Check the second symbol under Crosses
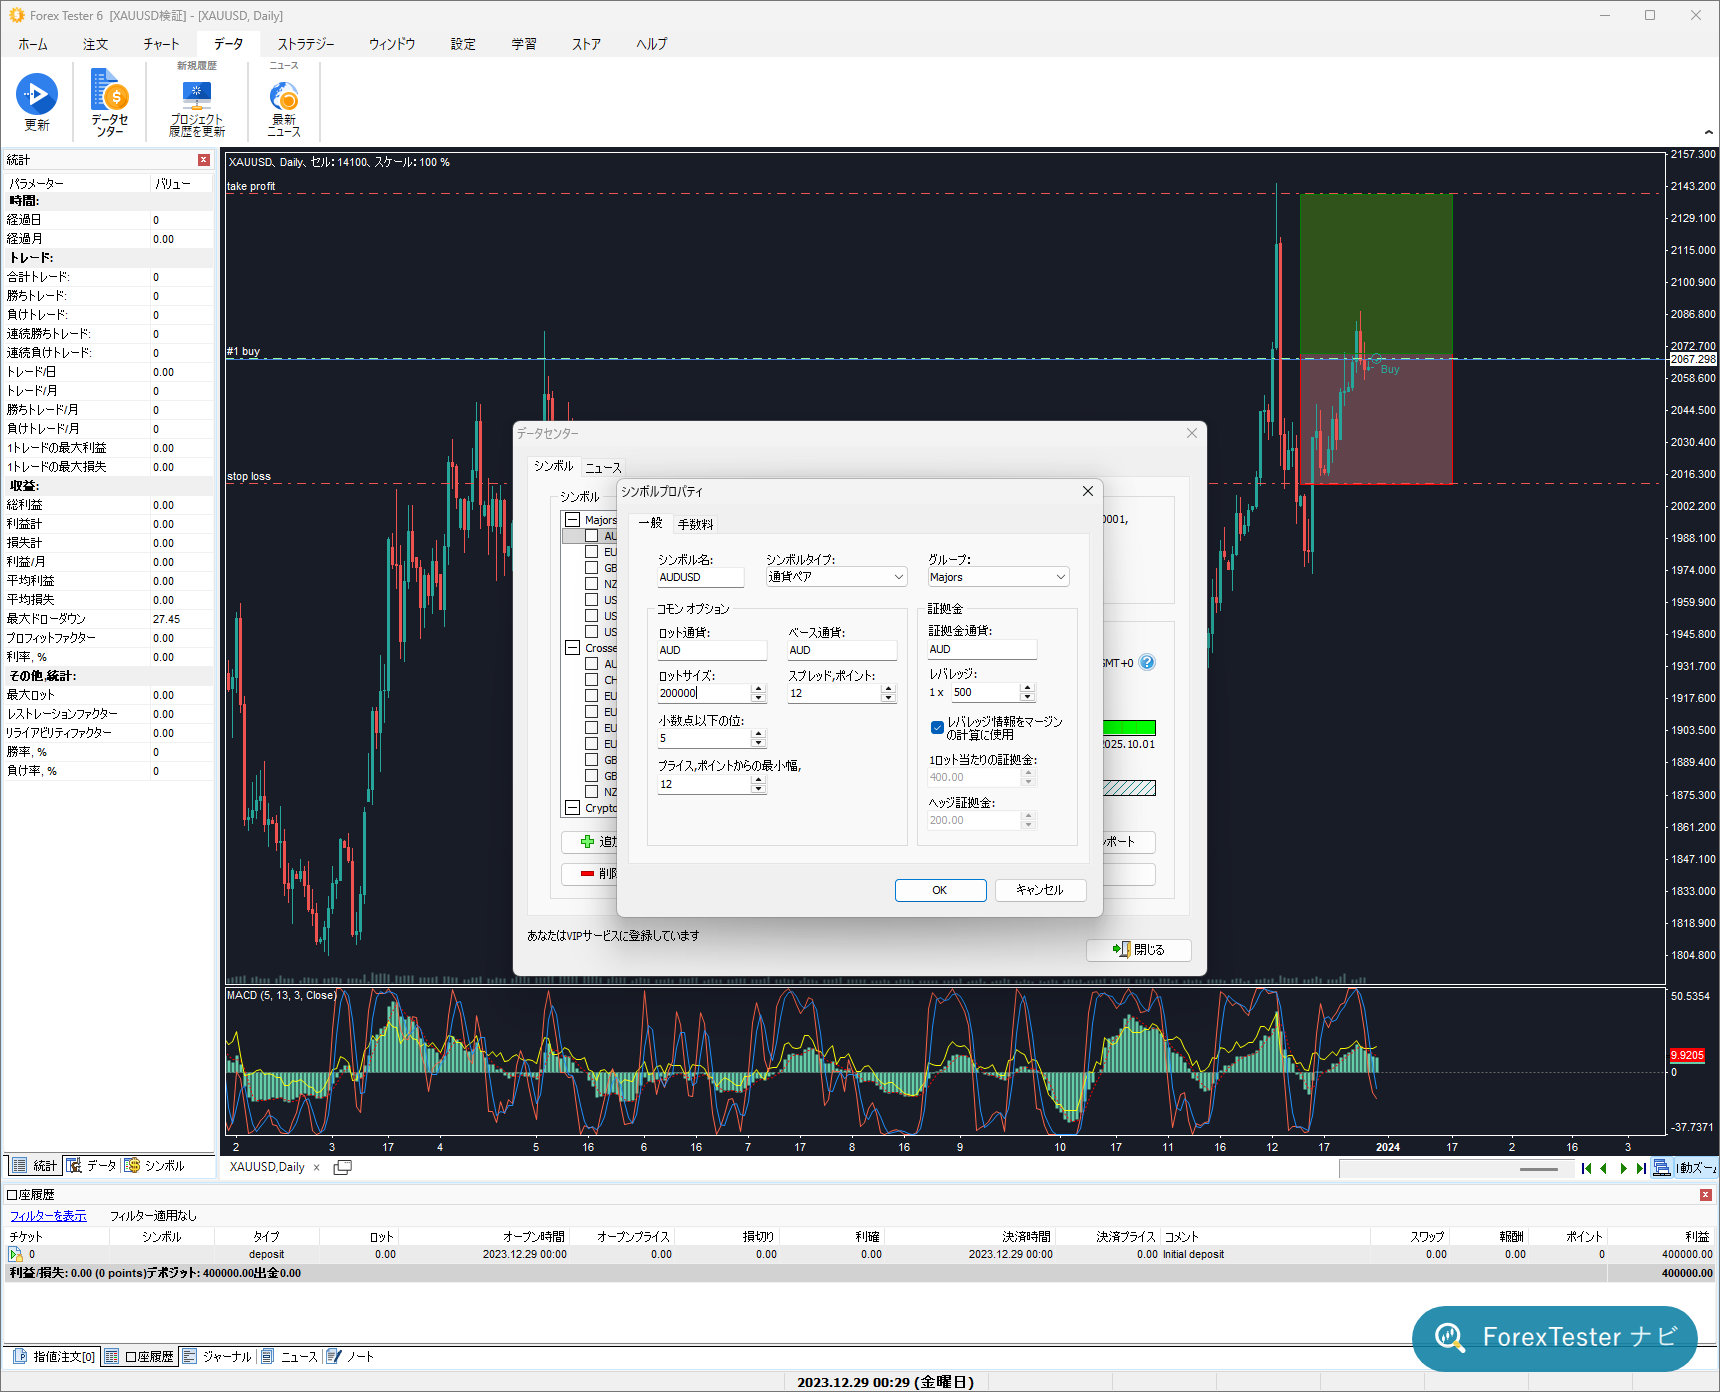This screenshot has height=1392, width=1720. click(x=592, y=680)
